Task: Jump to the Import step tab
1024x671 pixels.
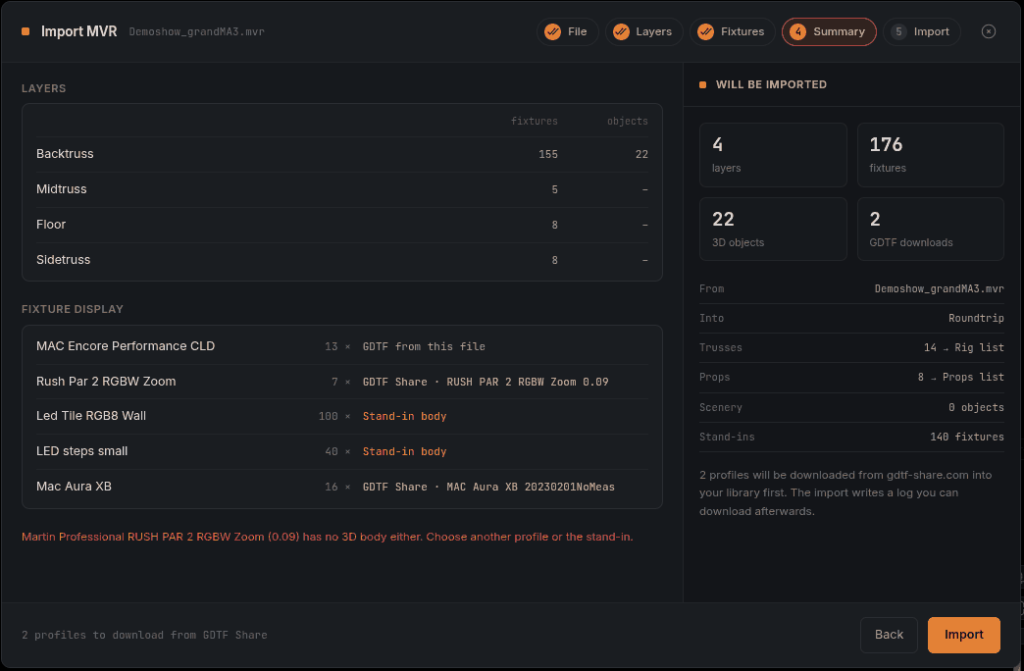Action: (x=921, y=31)
